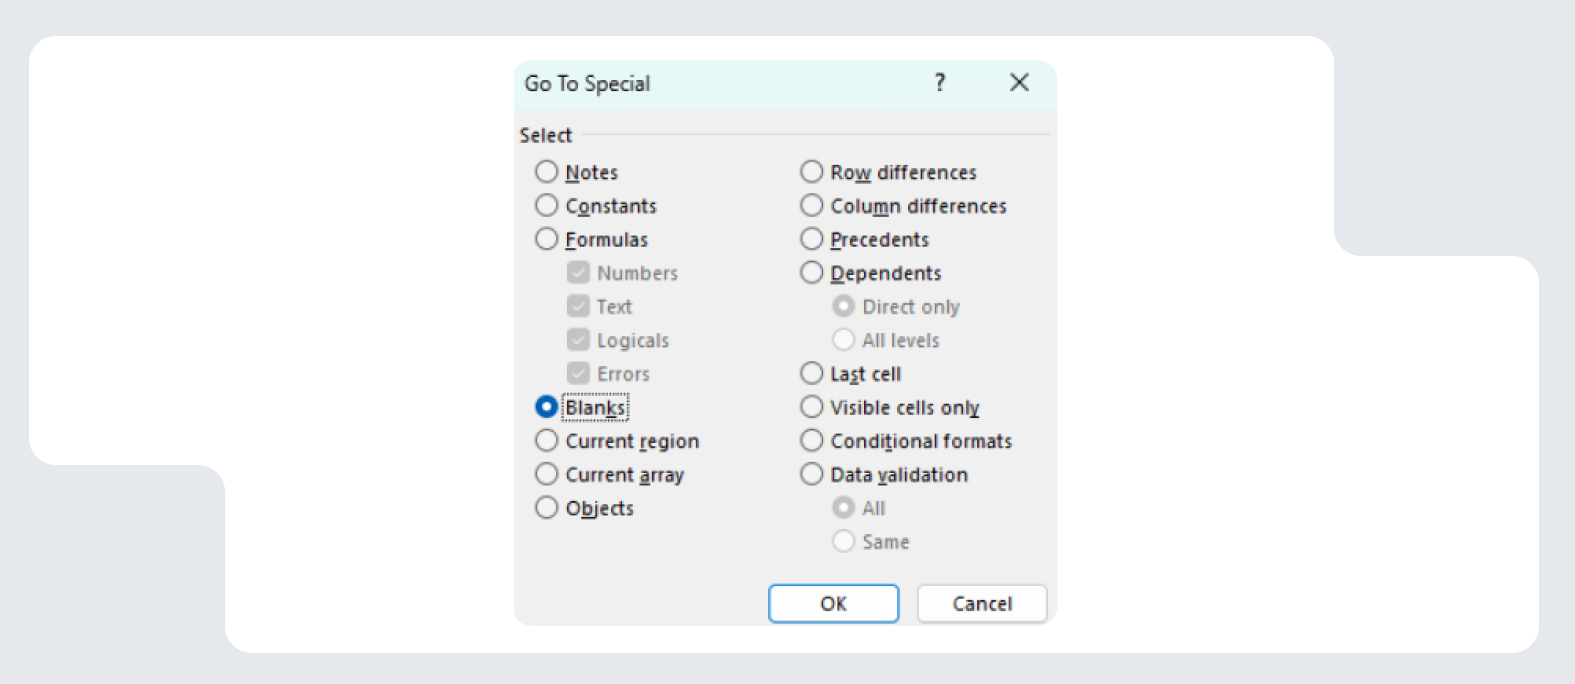
Task: Choose the Current region option
Action: [x=546, y=441]
